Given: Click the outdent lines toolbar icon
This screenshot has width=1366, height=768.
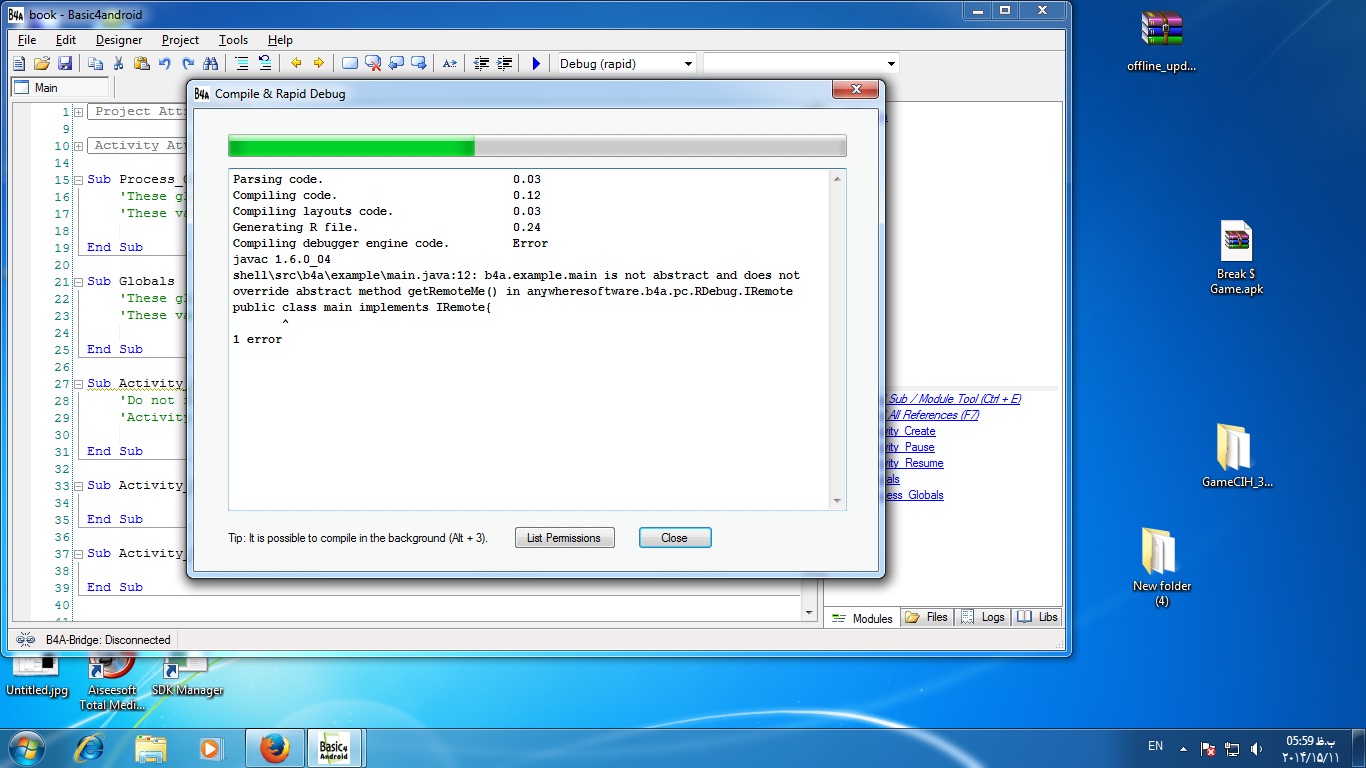Looking at the screenshot, I should pos(482,63).
